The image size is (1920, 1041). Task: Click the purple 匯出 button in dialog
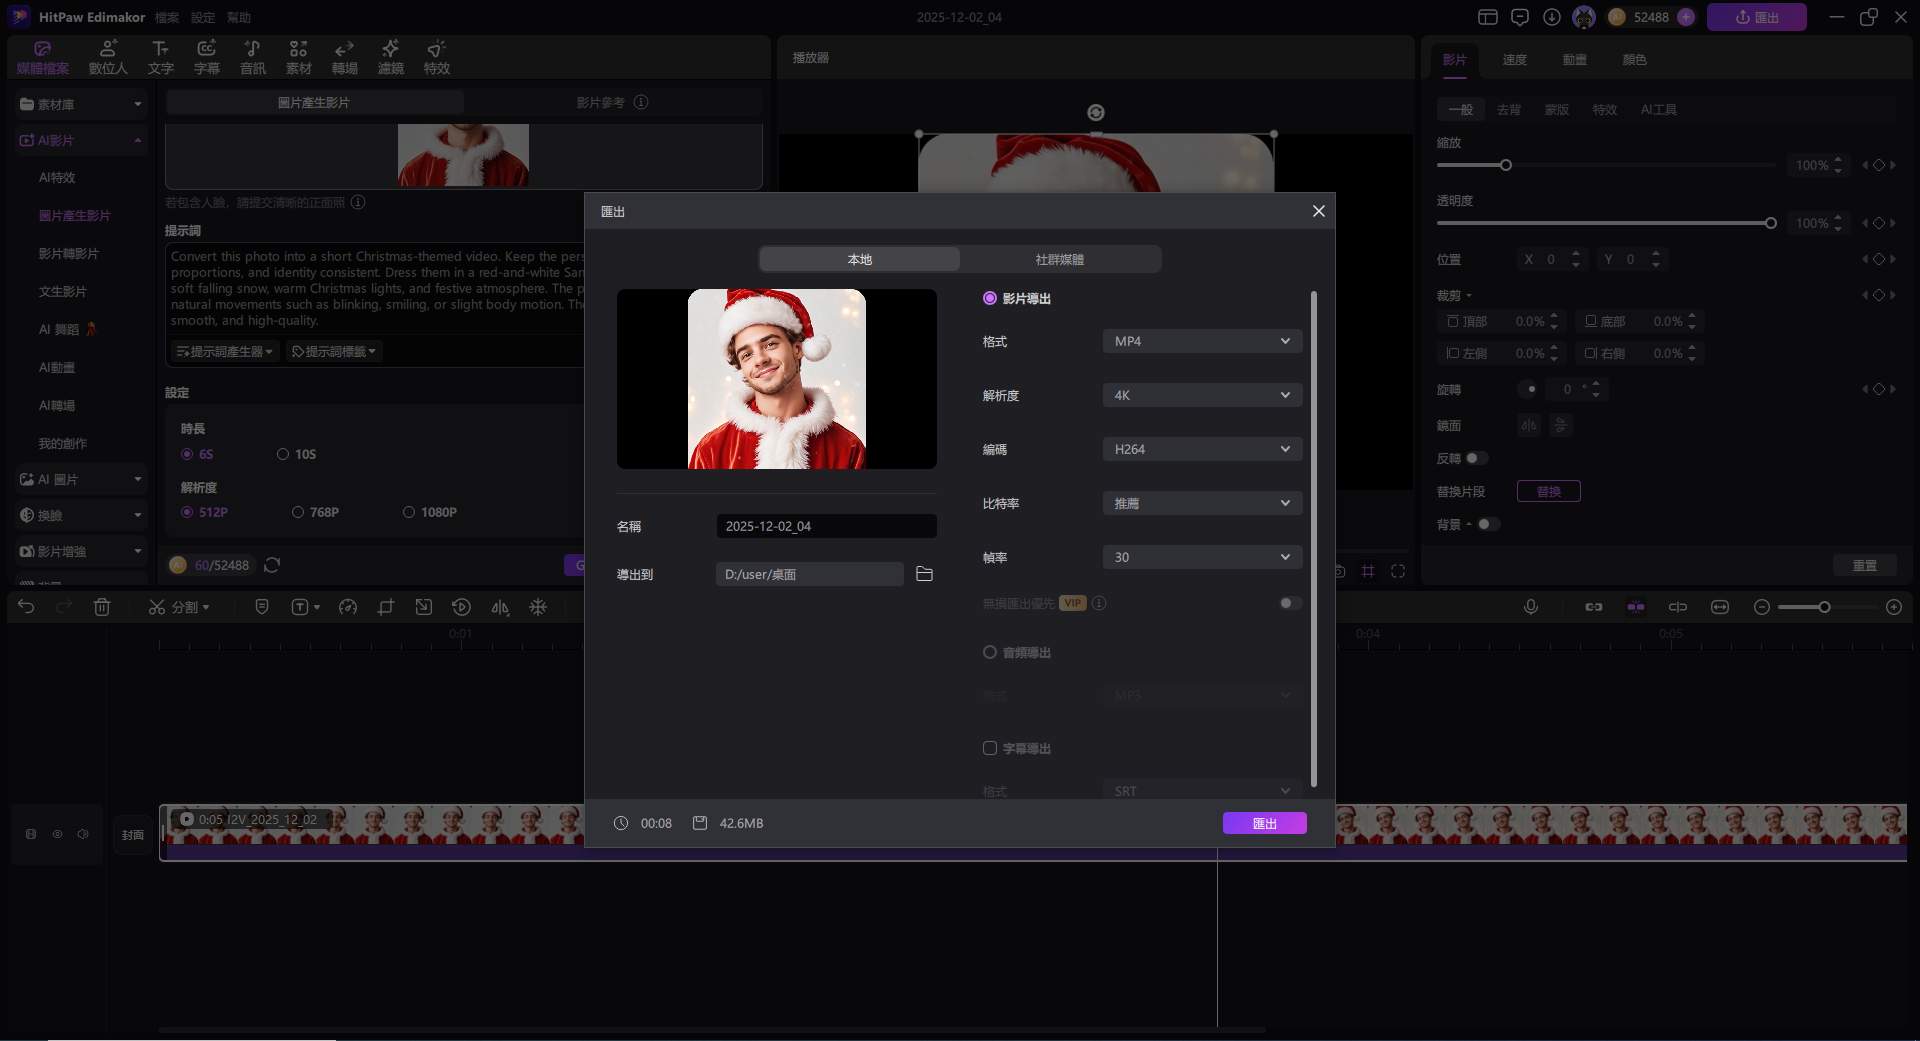1264,823
